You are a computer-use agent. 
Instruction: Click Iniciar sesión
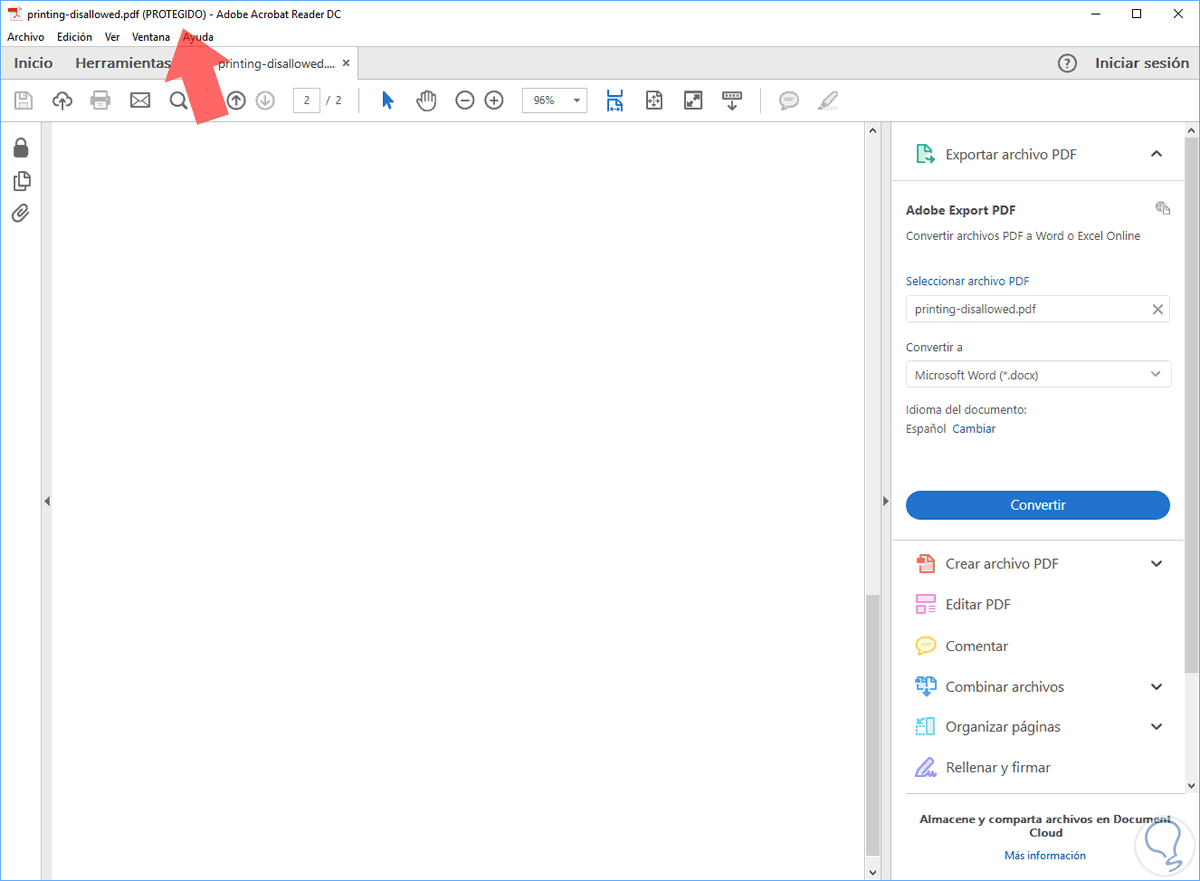coord(1142,63)
